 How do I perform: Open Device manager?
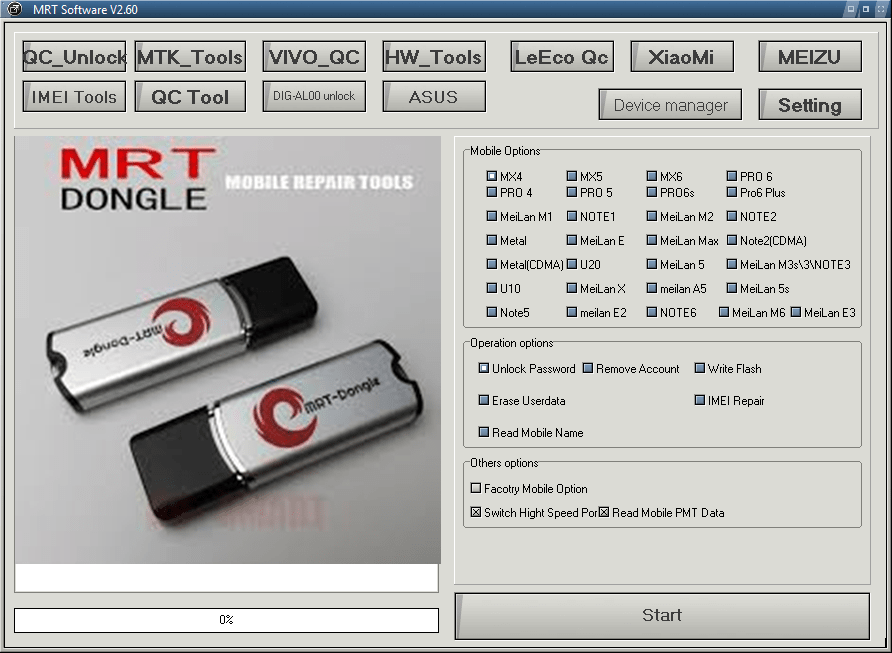(670, 104)
